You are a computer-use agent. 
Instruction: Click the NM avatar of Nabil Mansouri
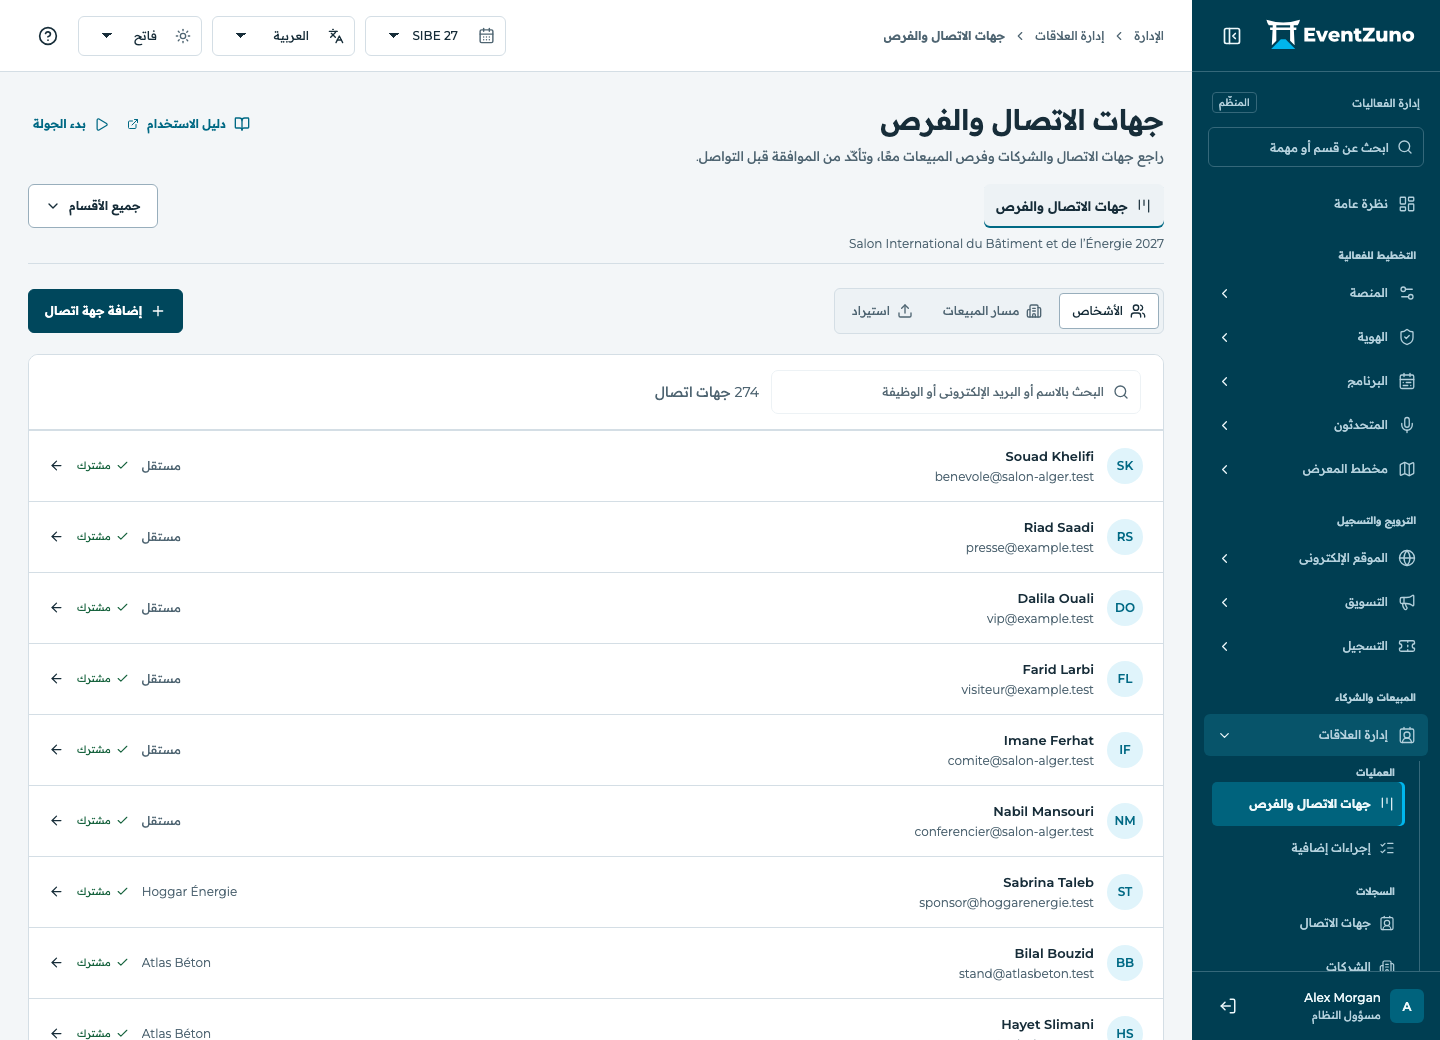(x=1125, y=821)
